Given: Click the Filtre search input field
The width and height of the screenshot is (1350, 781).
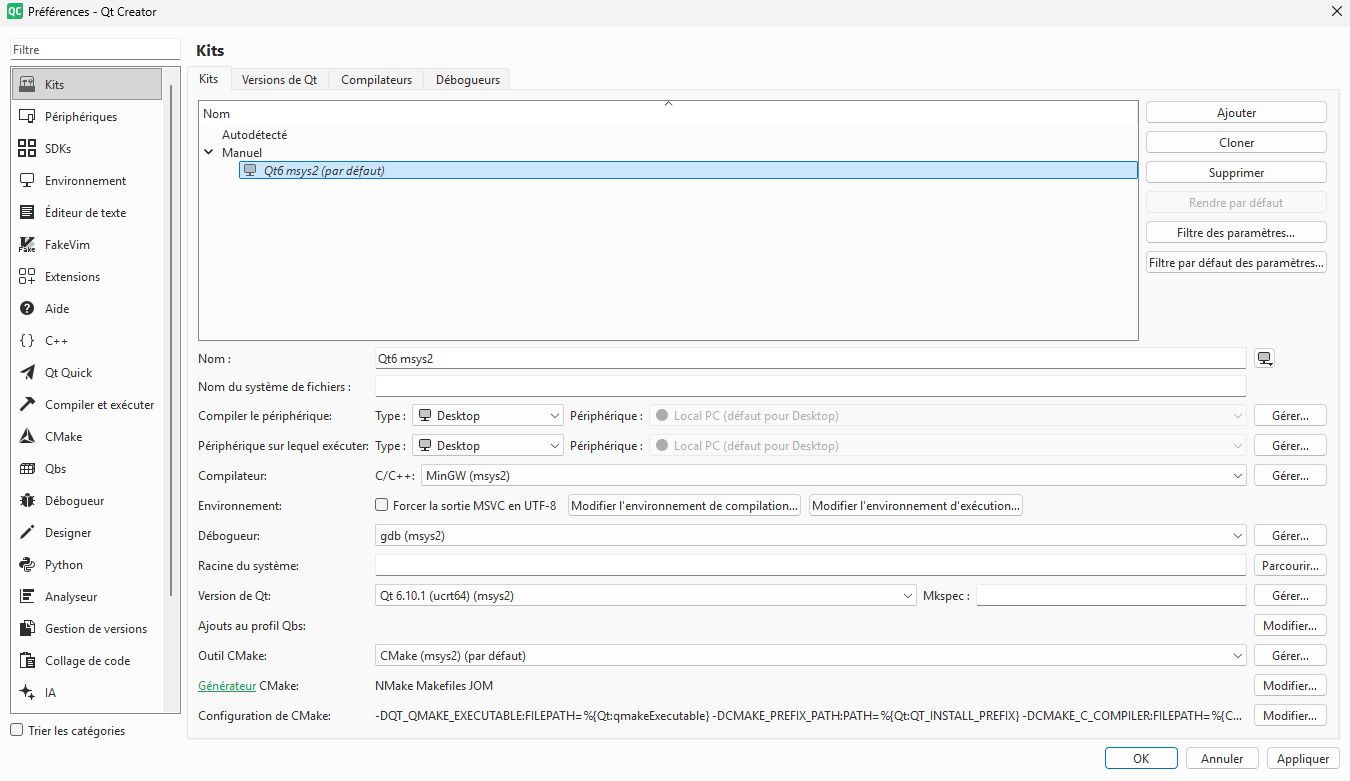Looking at the screenshot, I should (x=95, y=50).
